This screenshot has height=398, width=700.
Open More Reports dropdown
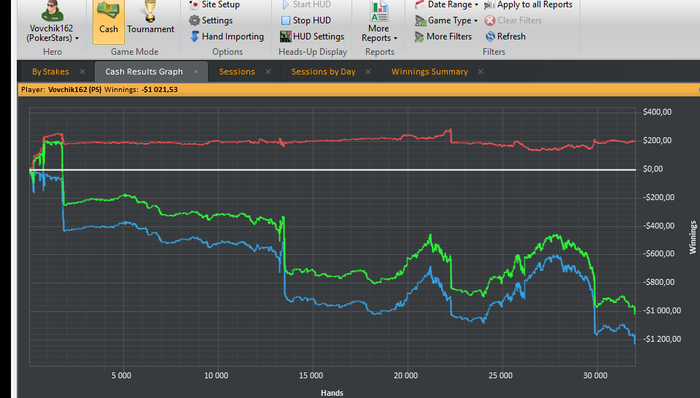(379, 22)
